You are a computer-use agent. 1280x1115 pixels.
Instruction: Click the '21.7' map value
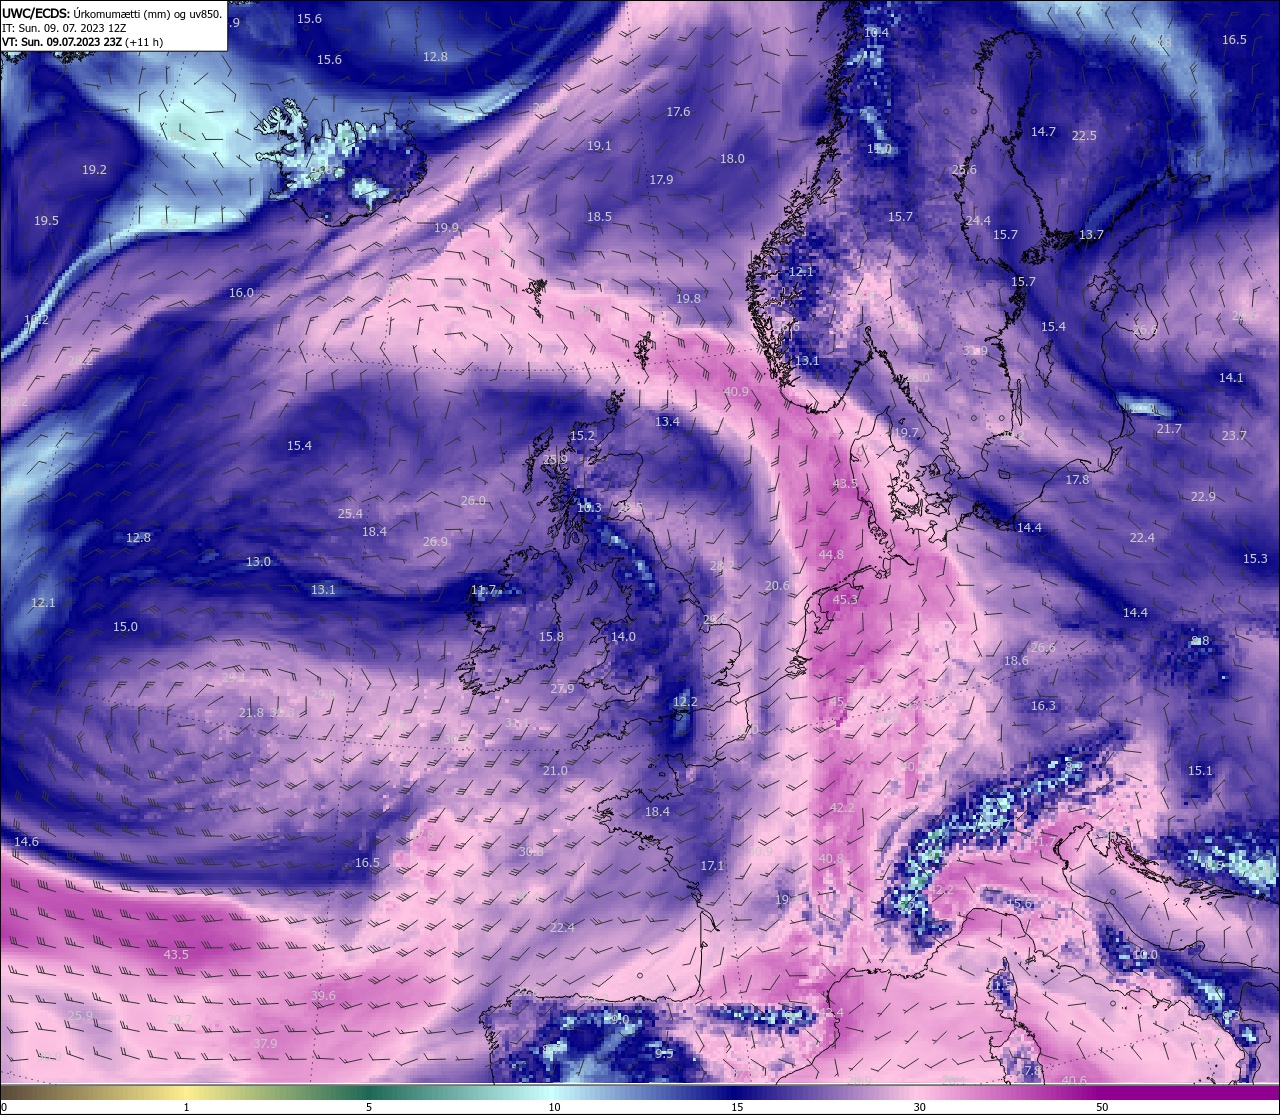[1169, 429]
